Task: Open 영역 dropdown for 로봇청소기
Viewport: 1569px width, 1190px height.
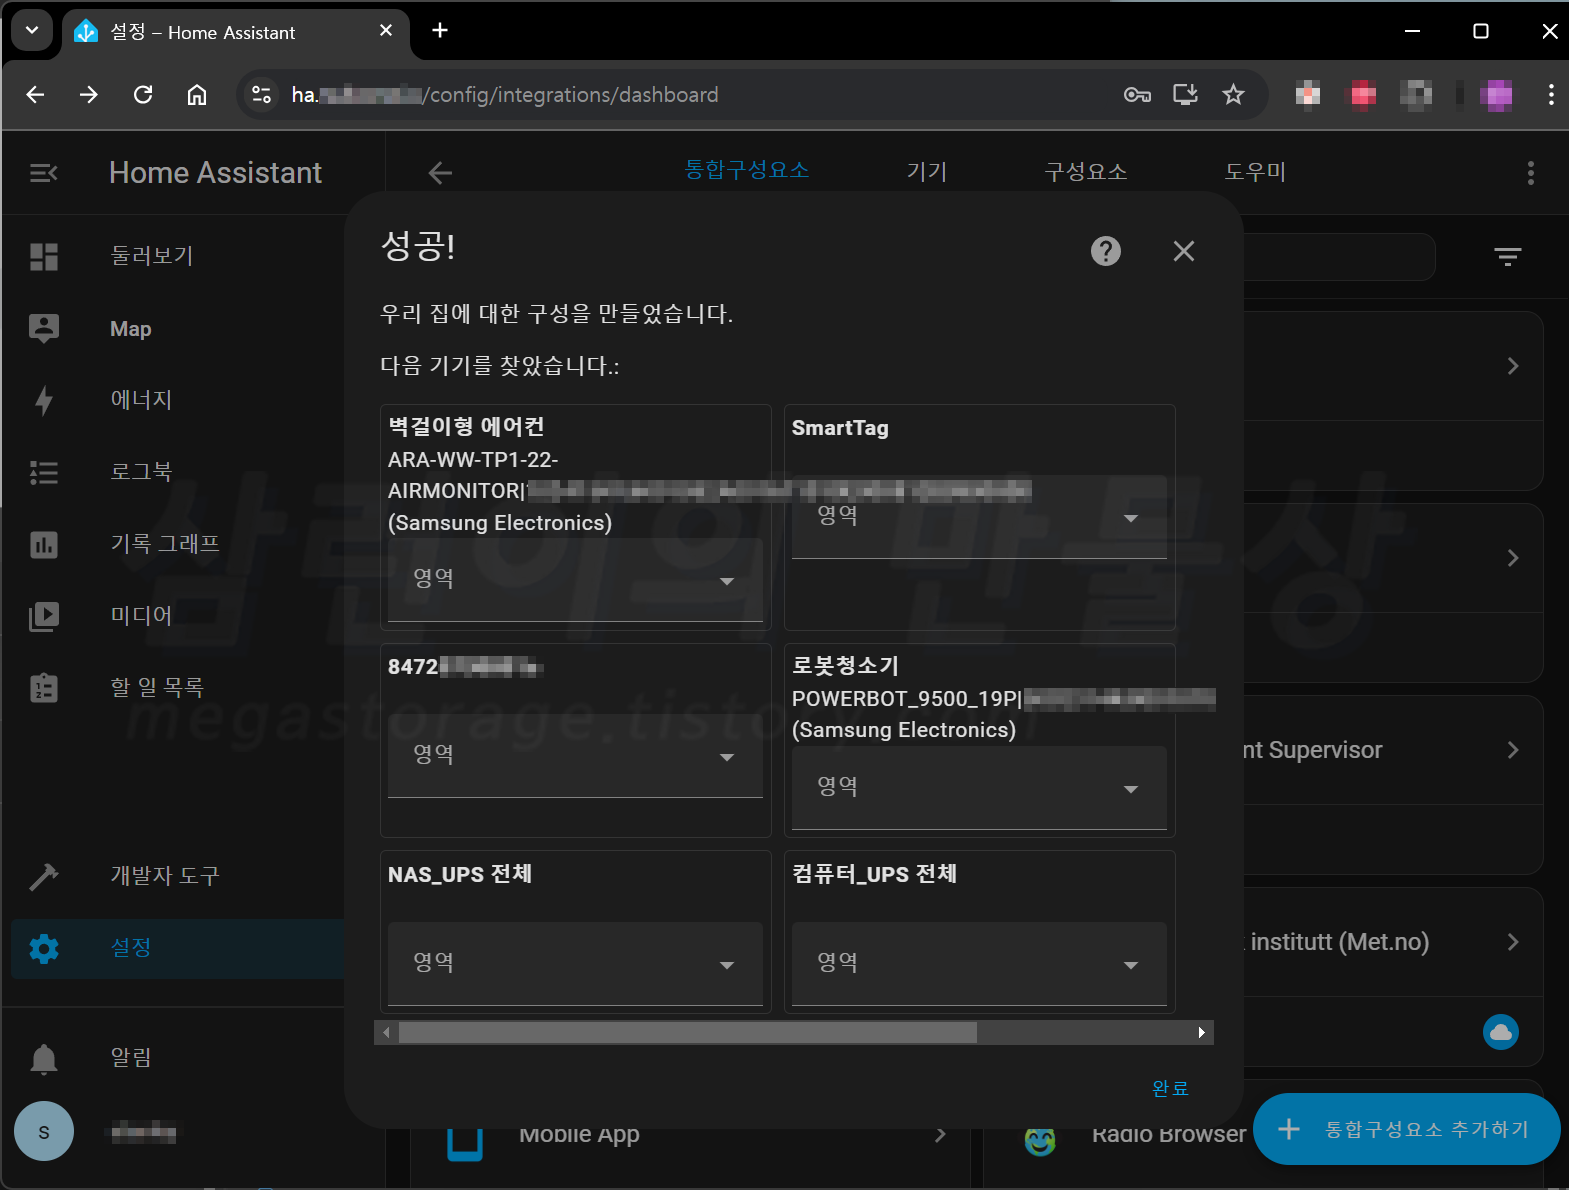Action: [979, 789]
